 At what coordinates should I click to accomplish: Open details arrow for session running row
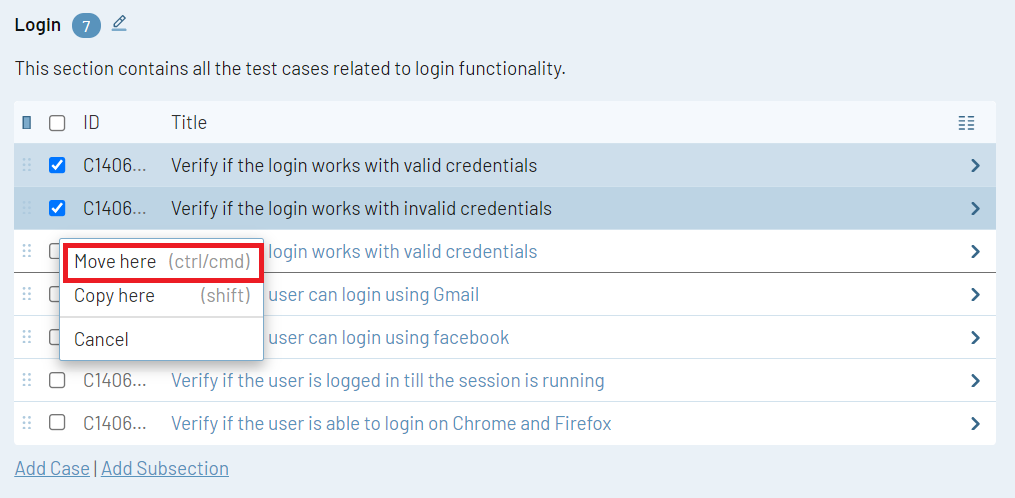(975, 381)
